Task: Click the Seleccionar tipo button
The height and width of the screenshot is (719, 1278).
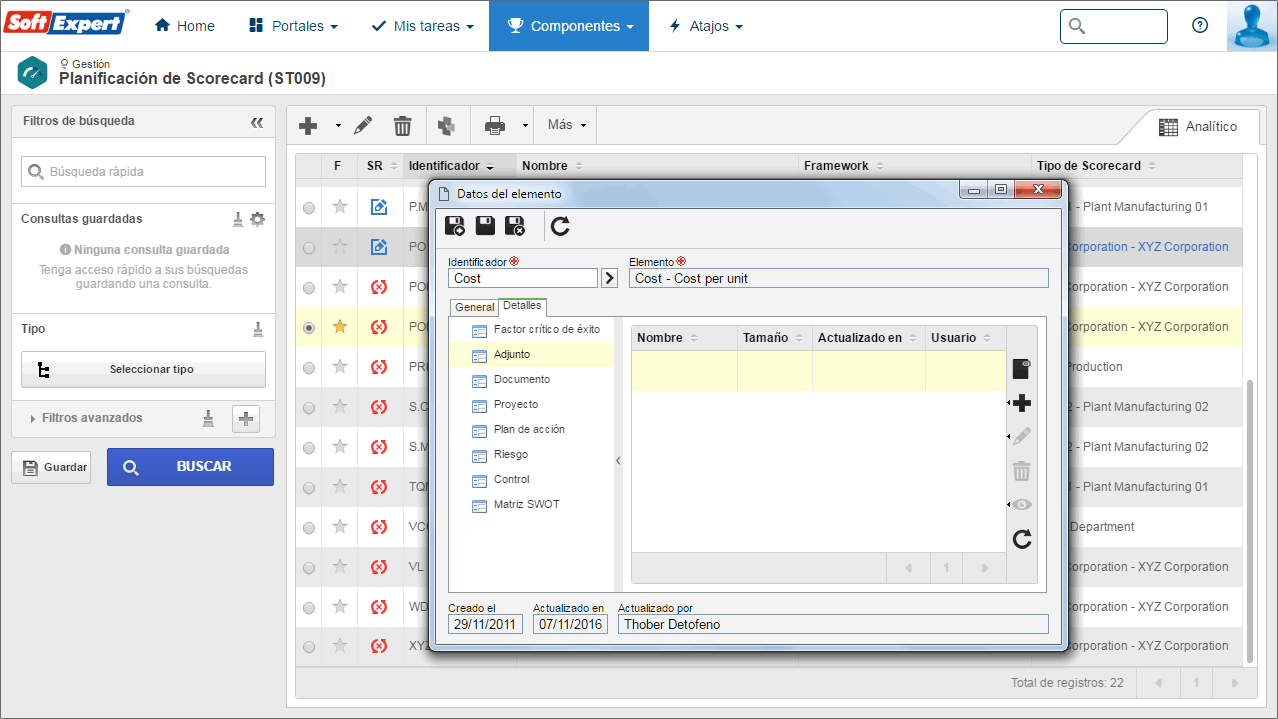Action: (x=143, y=369)
